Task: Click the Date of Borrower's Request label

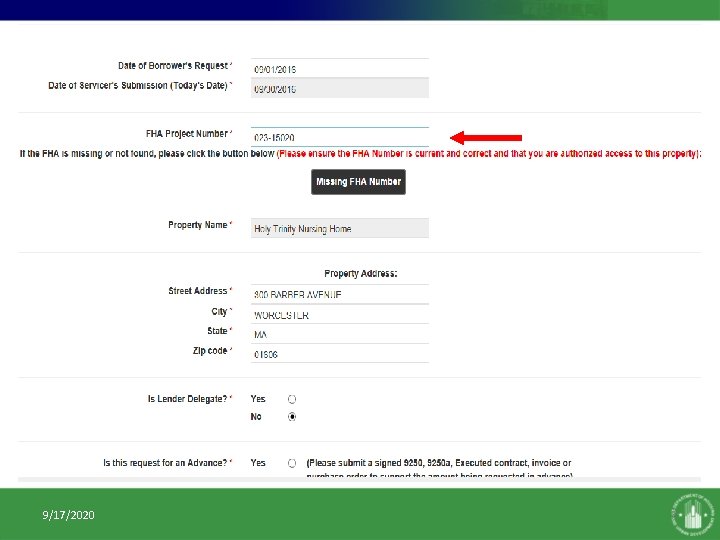Action: coord(175,66)
